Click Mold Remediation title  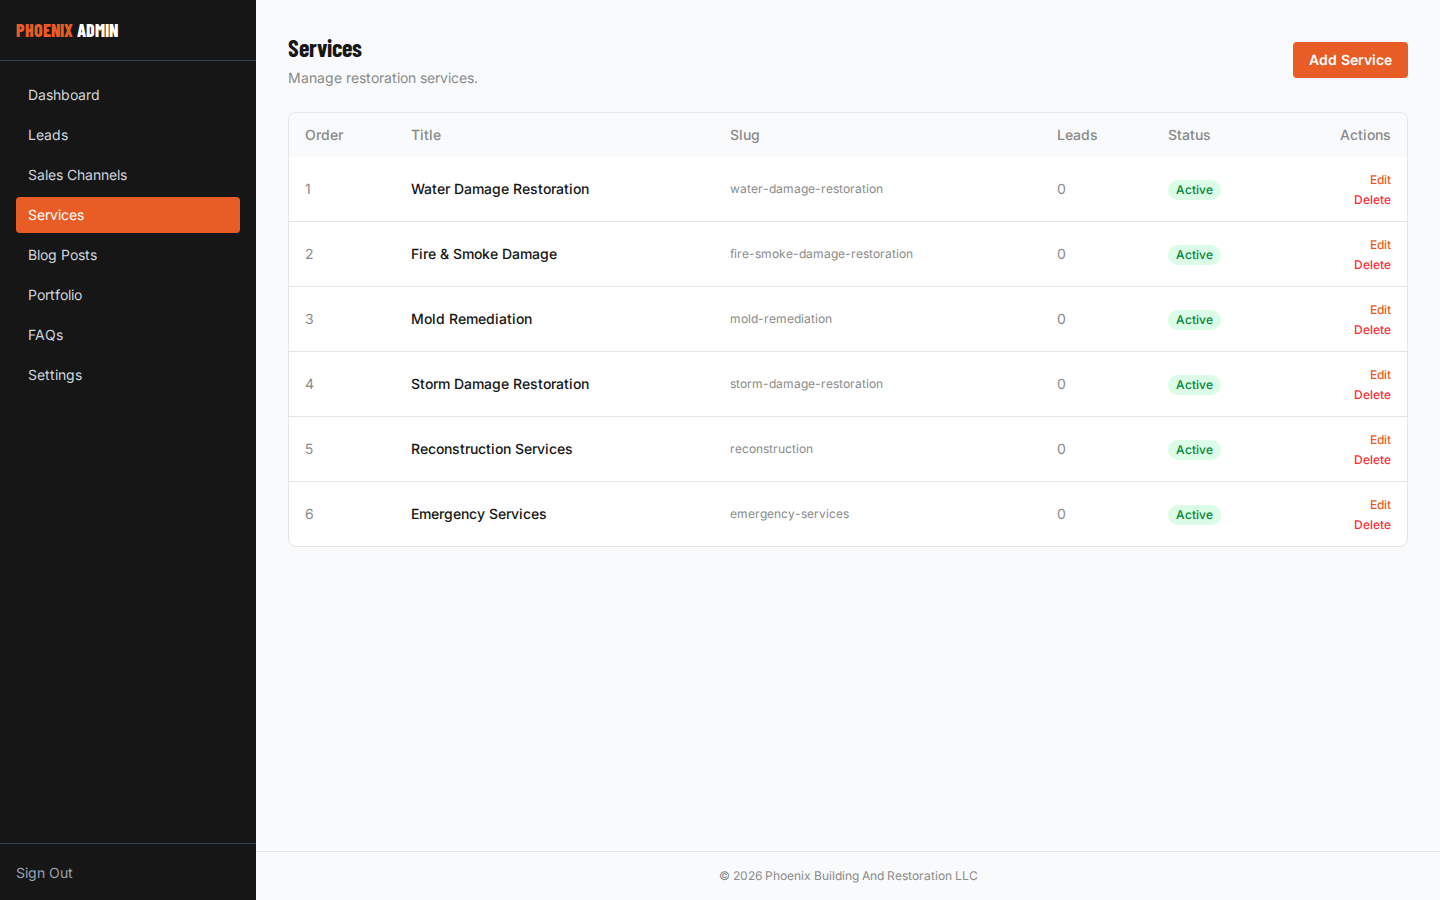tap(471, 319)
